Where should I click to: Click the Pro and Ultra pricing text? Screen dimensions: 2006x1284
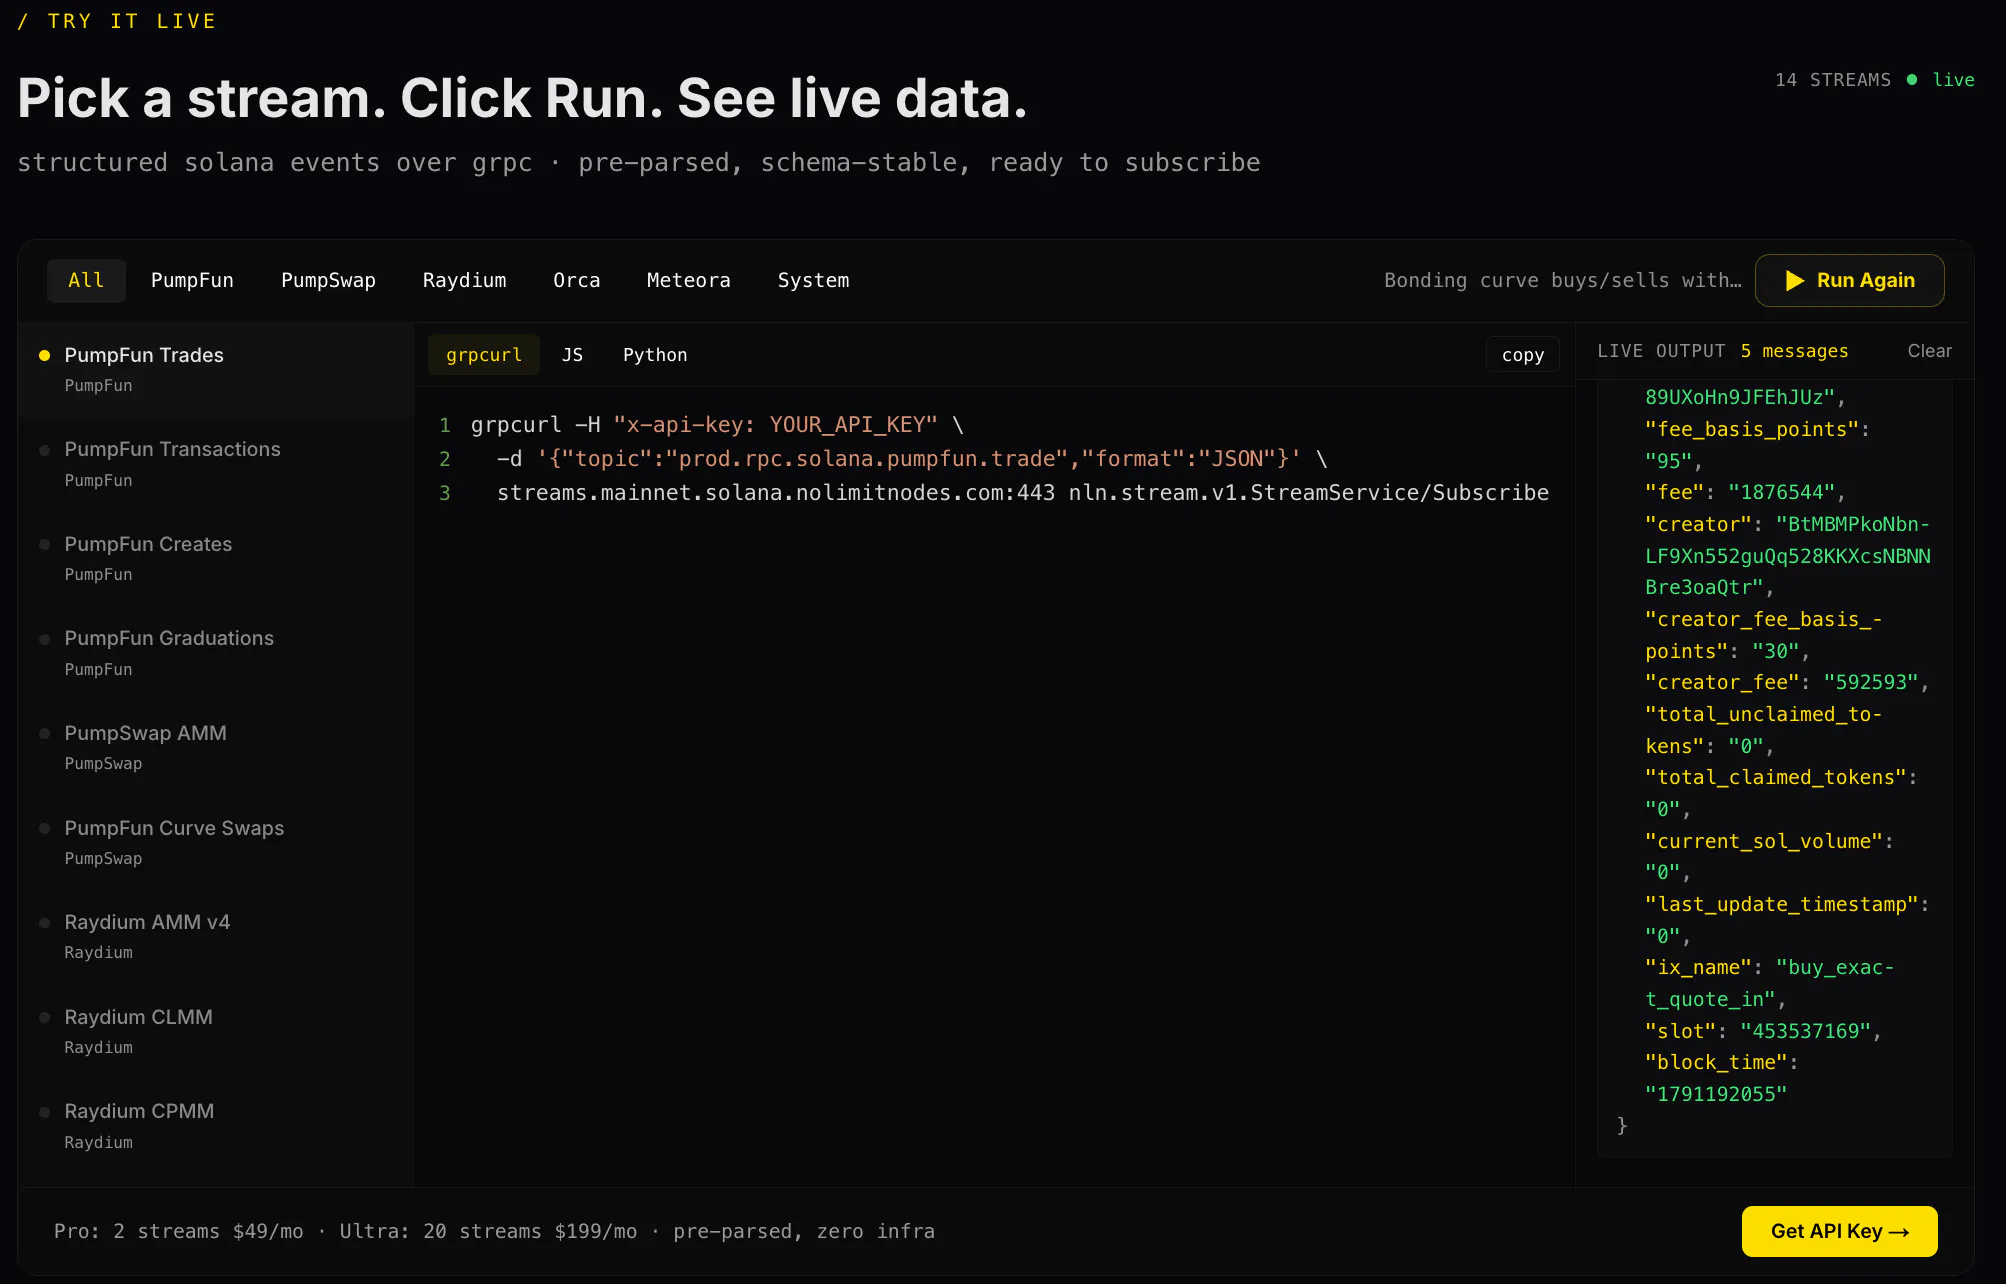[494, 1231]
